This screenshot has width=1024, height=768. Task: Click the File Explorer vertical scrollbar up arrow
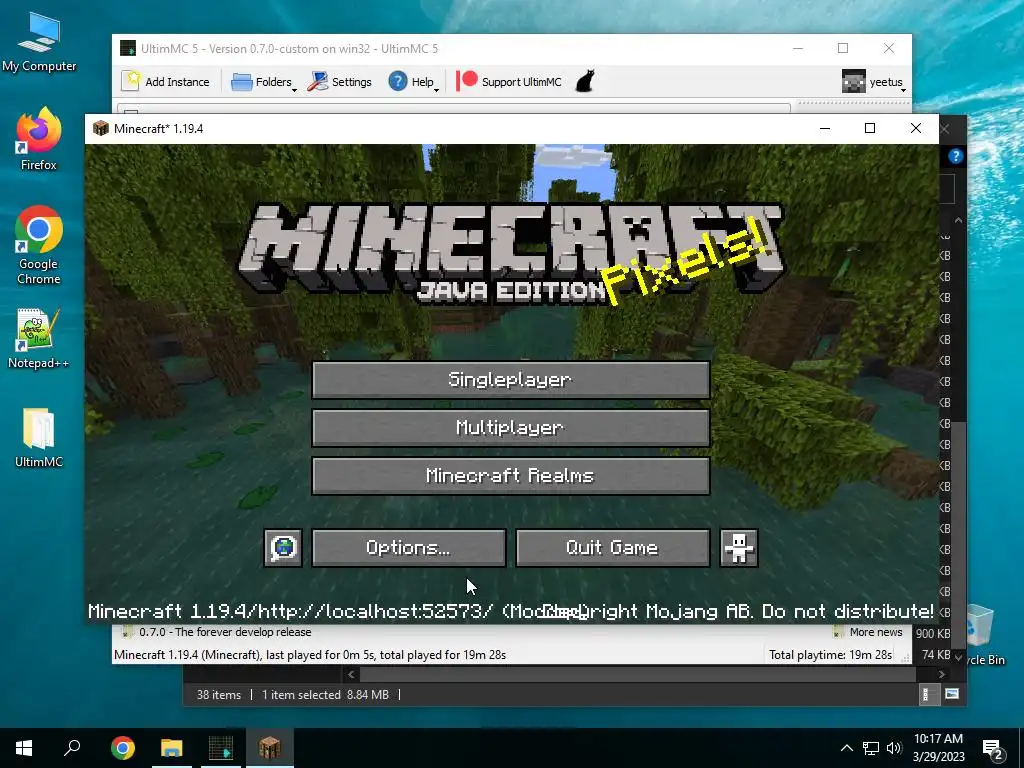click(958, 220)
